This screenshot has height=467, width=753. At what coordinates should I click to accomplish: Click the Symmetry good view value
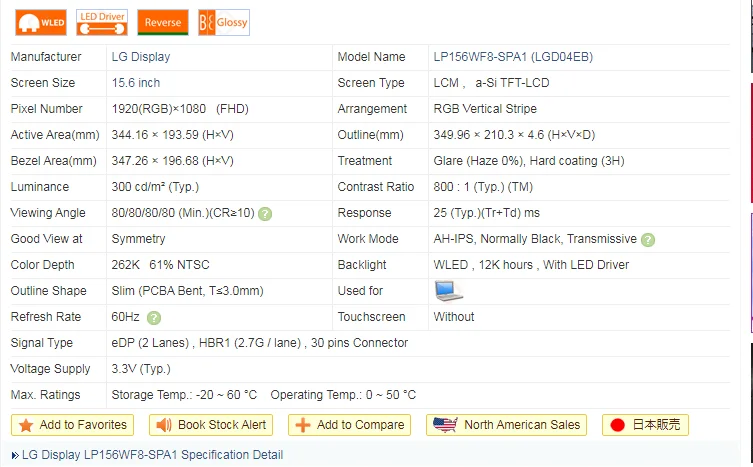click(x=138, y=238)
